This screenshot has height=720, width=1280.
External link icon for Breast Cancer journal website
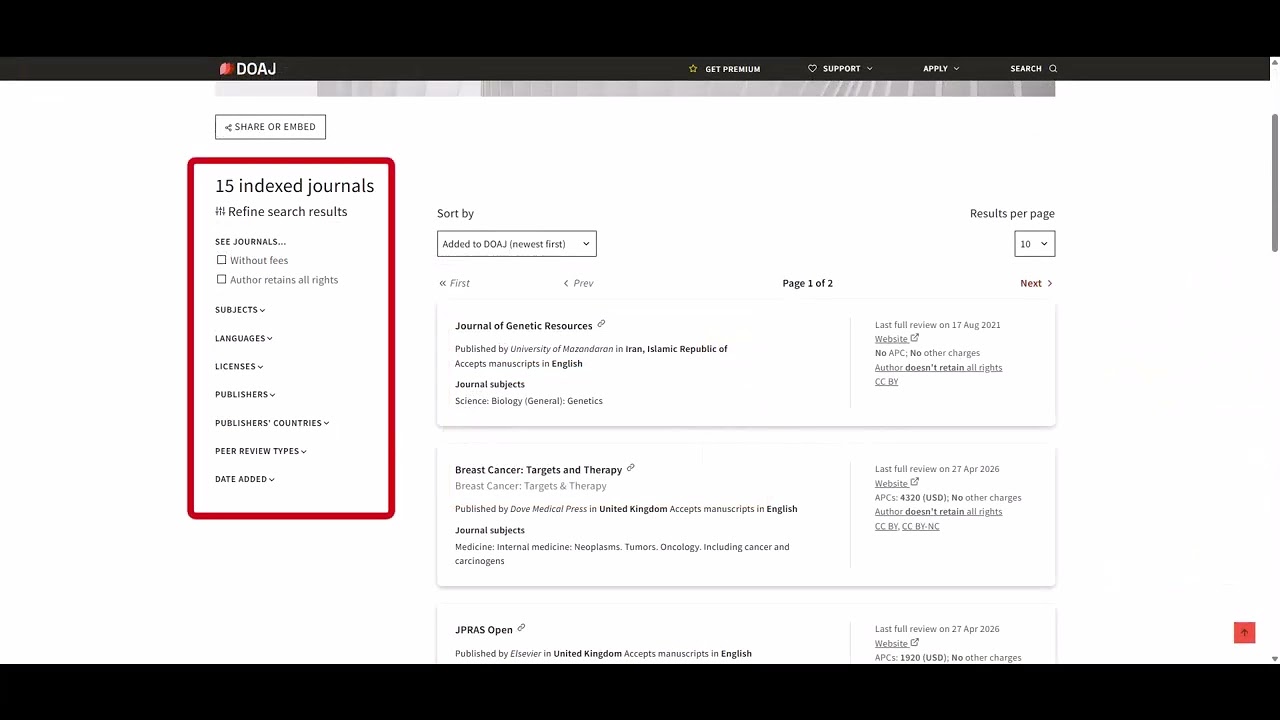pos(915,482)
